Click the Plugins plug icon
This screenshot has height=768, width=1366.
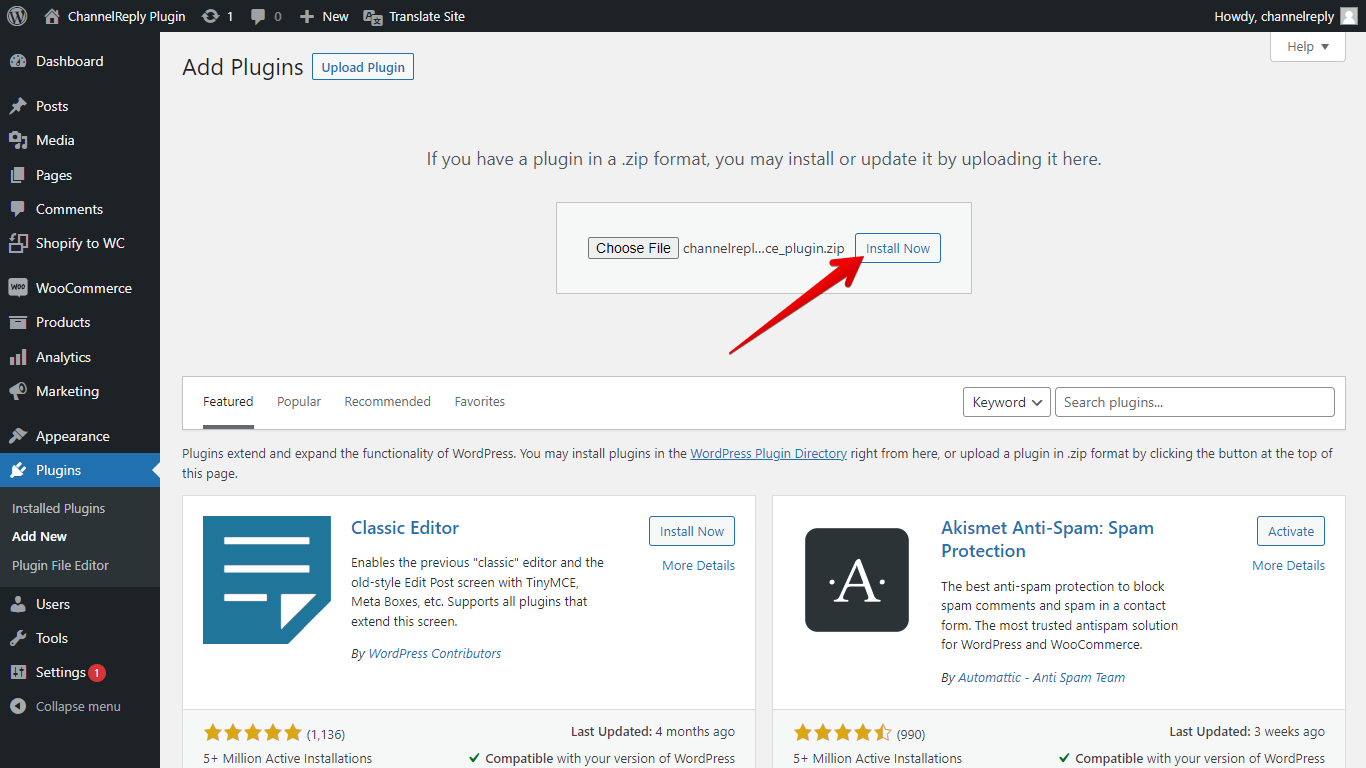coord(18,470)
